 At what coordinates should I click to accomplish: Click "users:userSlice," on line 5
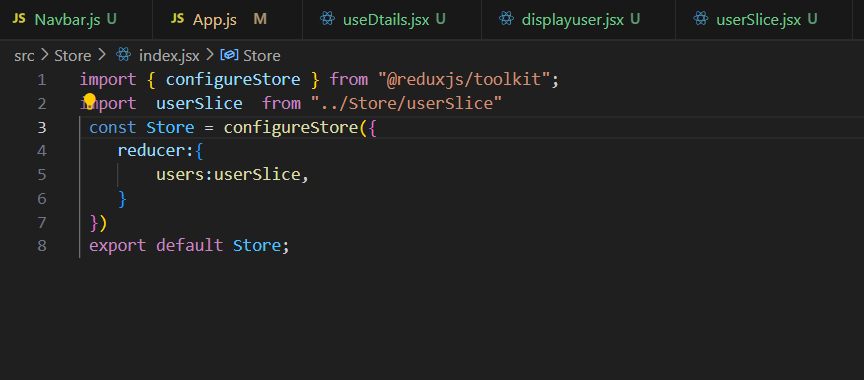(x=233, y=175)
